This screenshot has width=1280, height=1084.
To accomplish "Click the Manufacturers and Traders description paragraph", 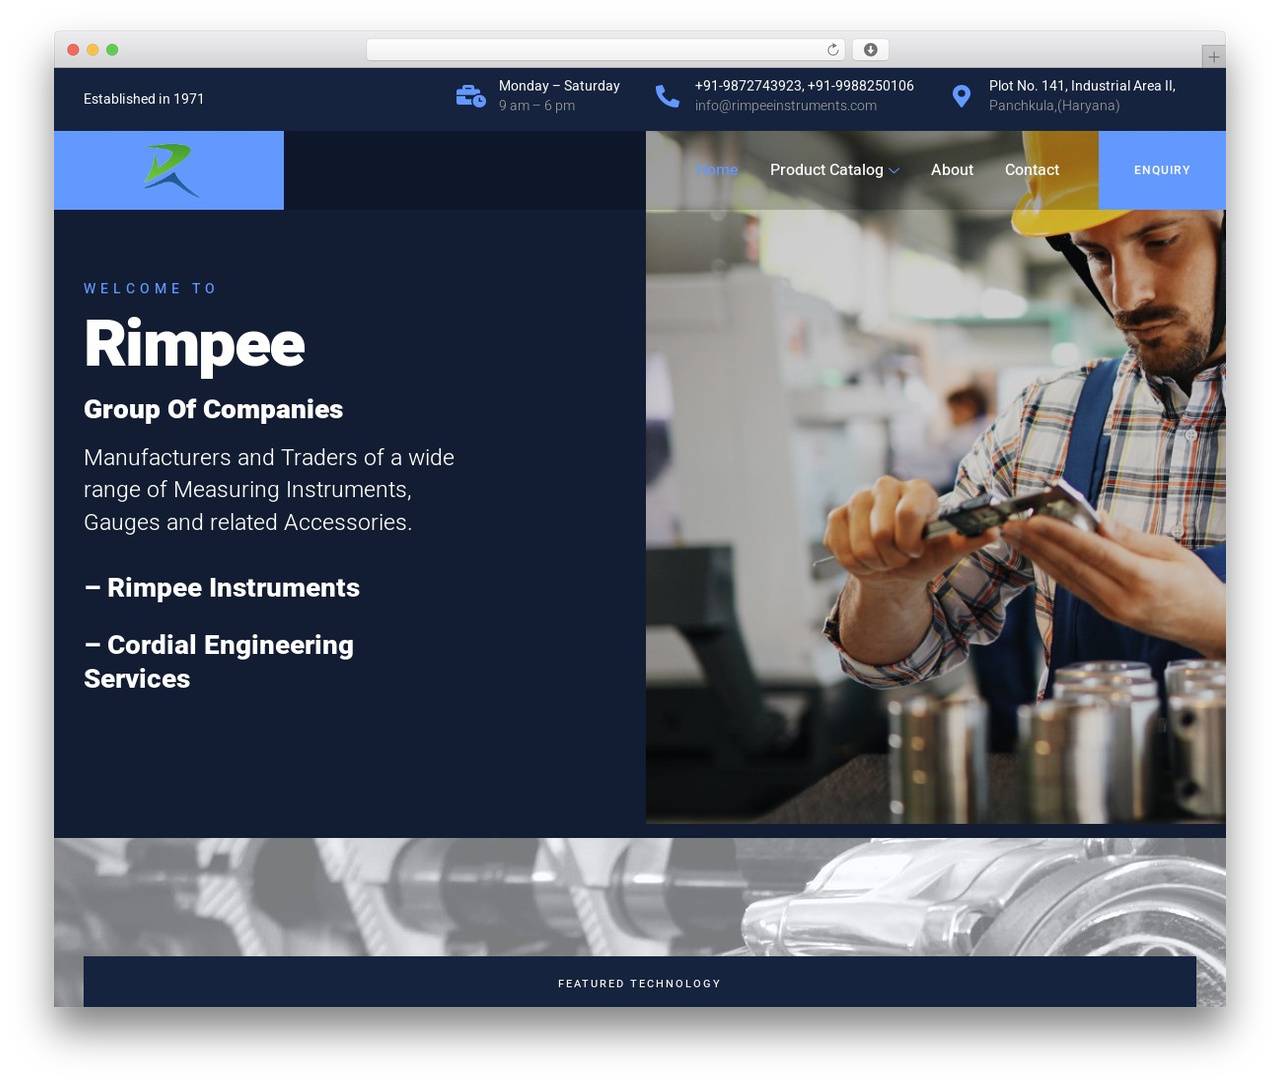I will [269, 490].
